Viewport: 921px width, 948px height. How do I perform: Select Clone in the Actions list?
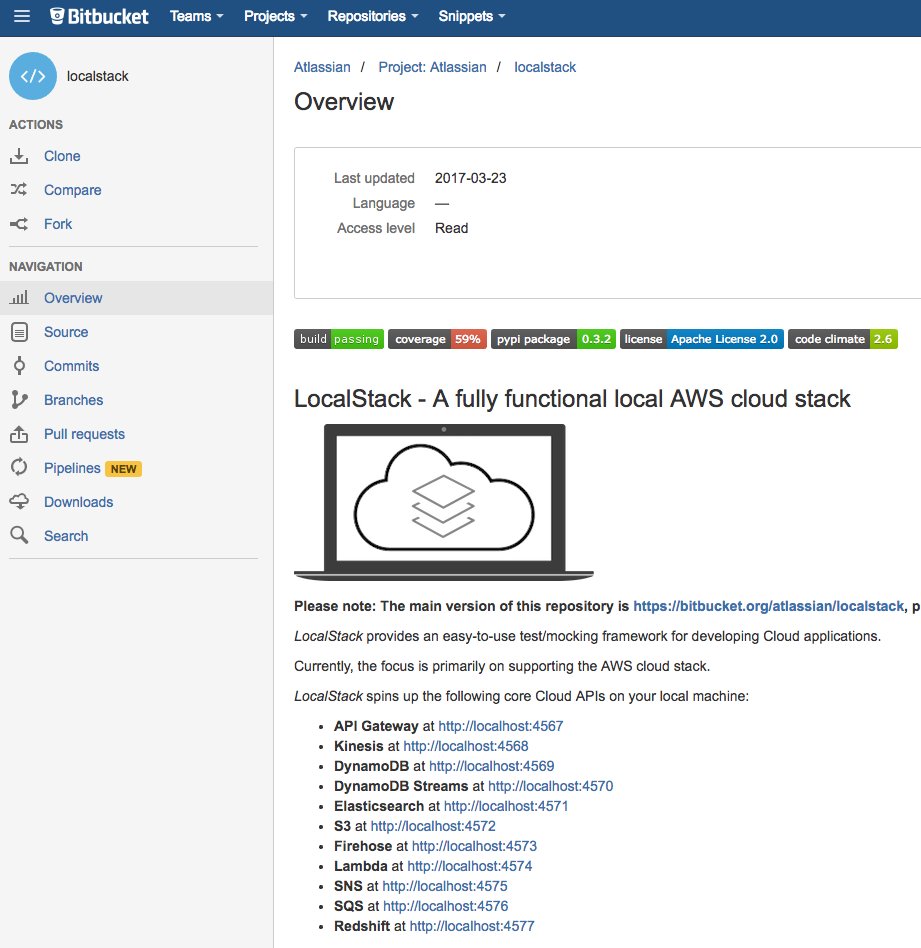[x=62, y=156]
